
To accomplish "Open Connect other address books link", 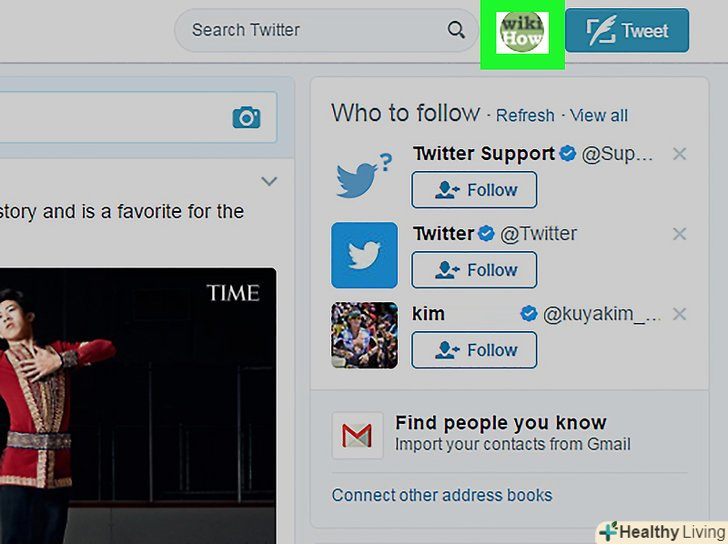I will [442, 495].
